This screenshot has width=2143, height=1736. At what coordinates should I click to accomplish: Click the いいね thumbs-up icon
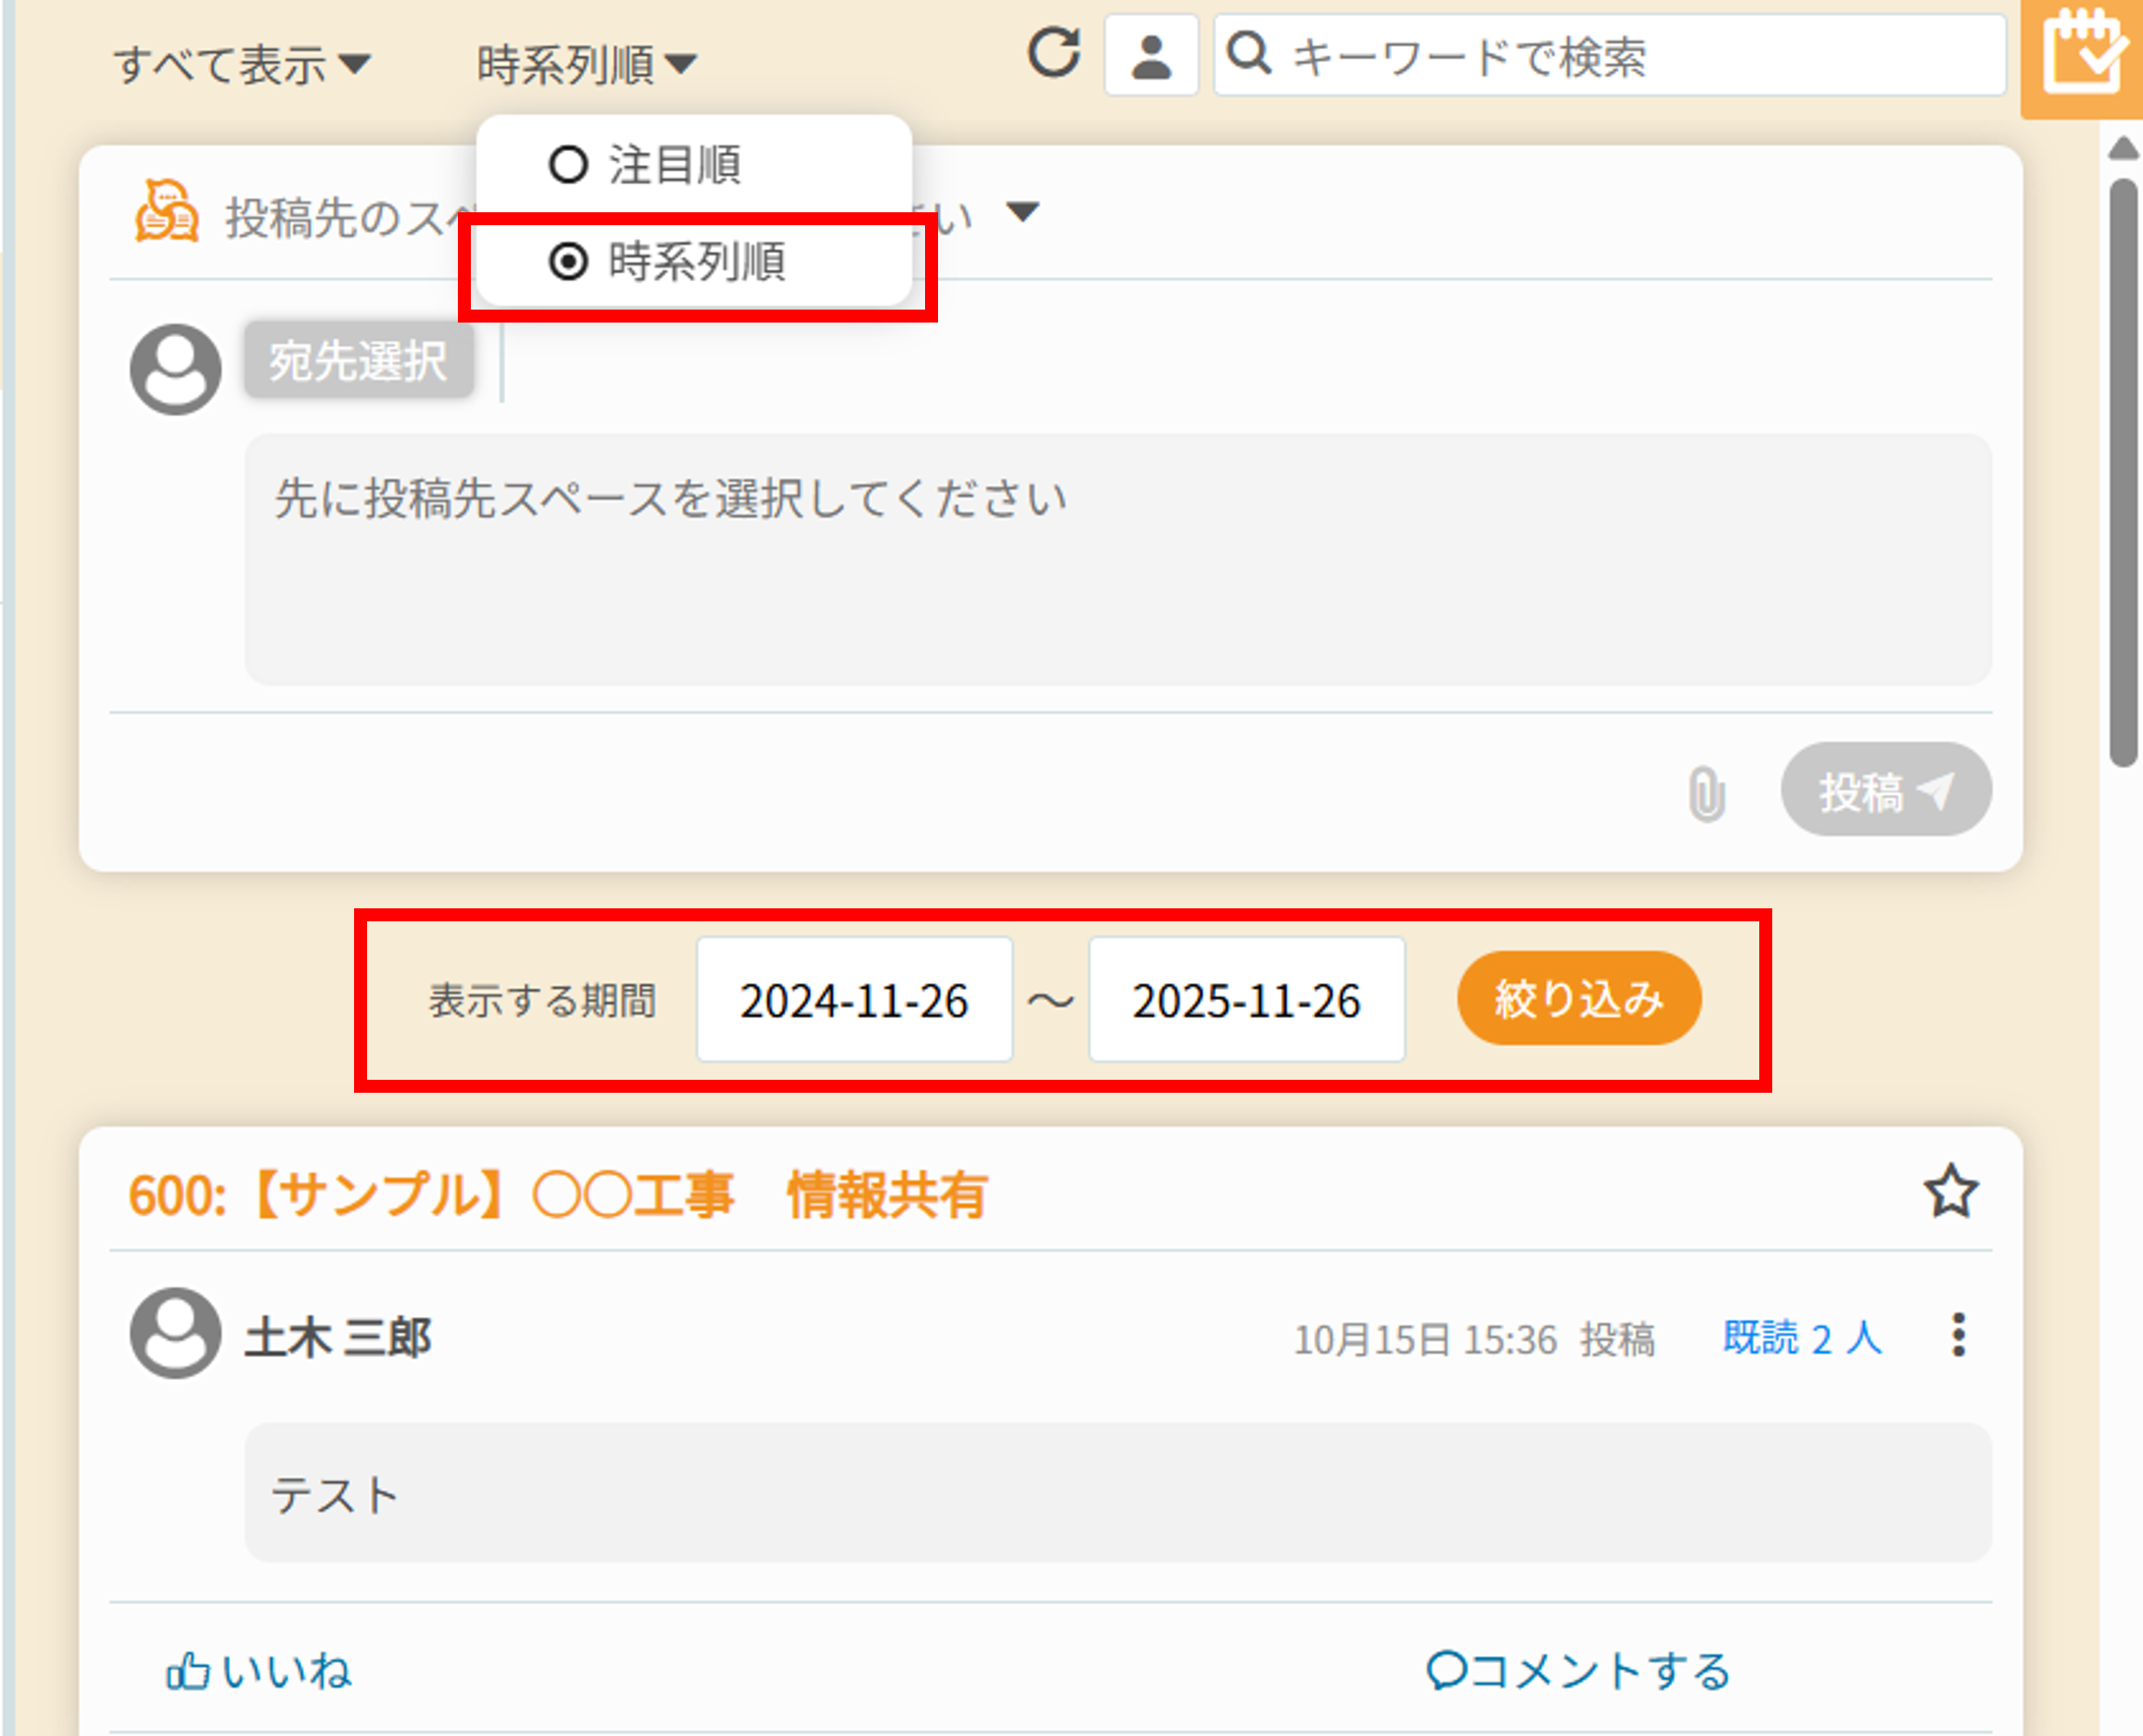pyautogui.click(x=188, y=1671)
